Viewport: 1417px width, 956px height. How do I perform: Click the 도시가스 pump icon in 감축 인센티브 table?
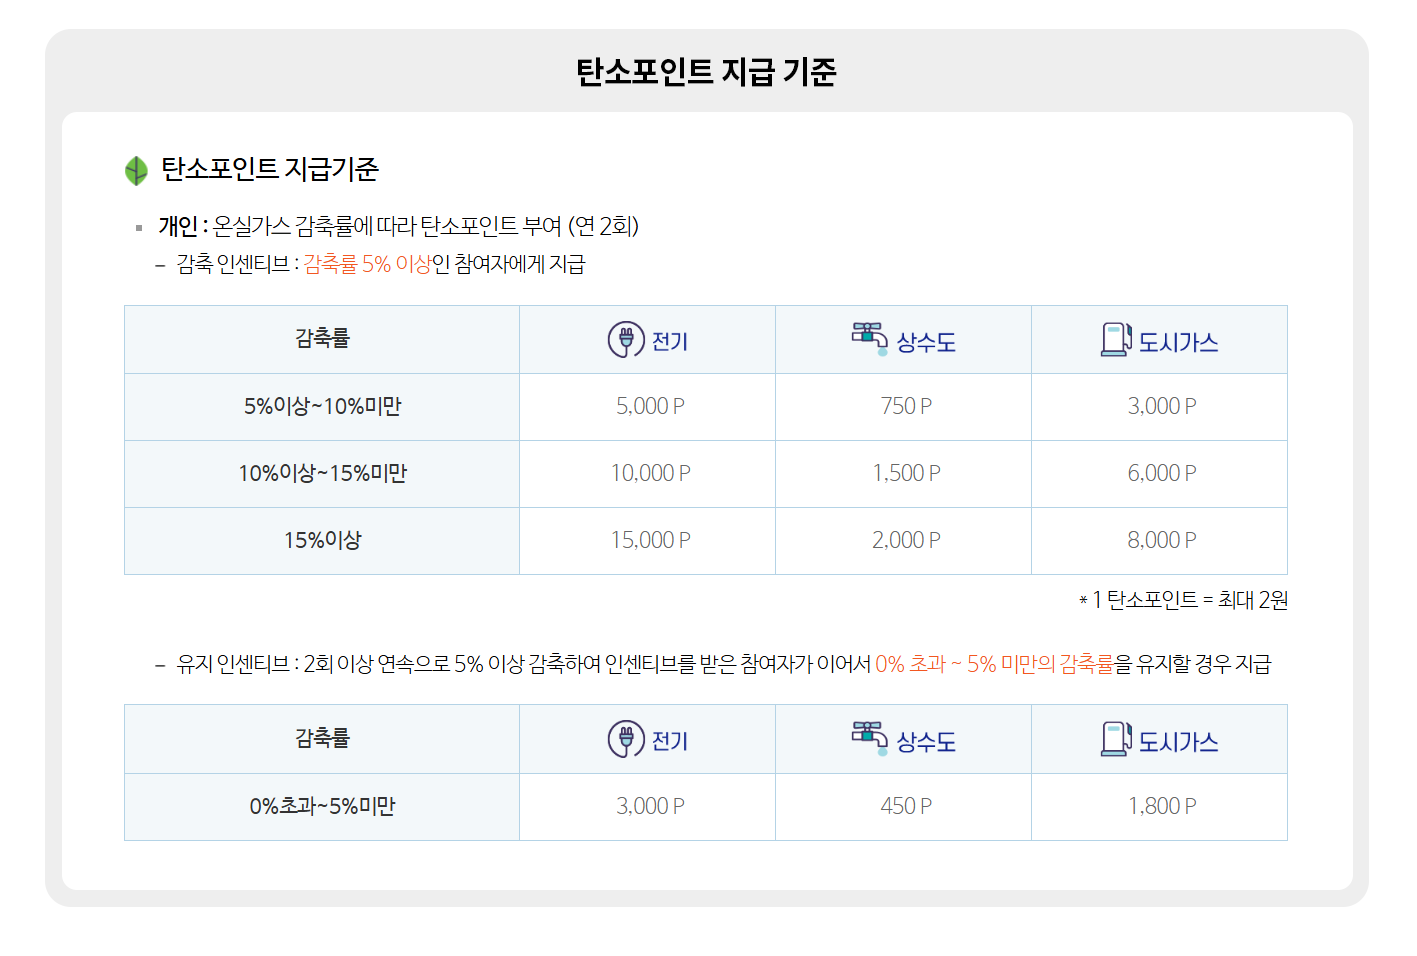pyautogui.click(x=1116, y=340)
